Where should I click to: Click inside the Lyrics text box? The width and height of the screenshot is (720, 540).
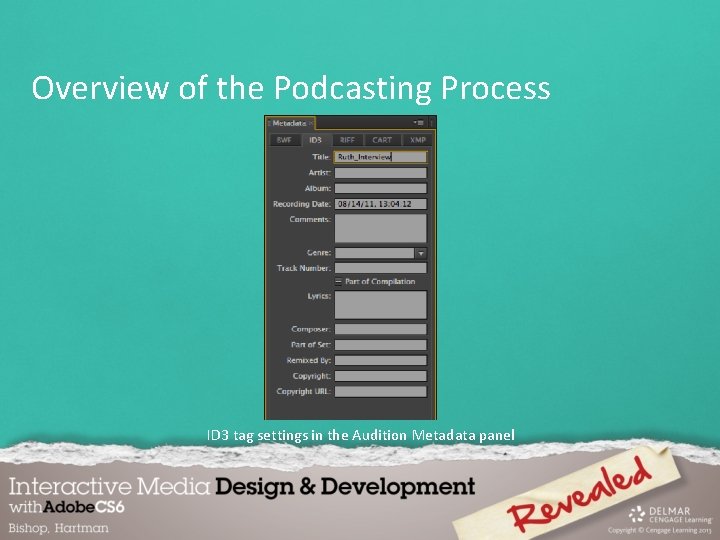tap(380, 305)
